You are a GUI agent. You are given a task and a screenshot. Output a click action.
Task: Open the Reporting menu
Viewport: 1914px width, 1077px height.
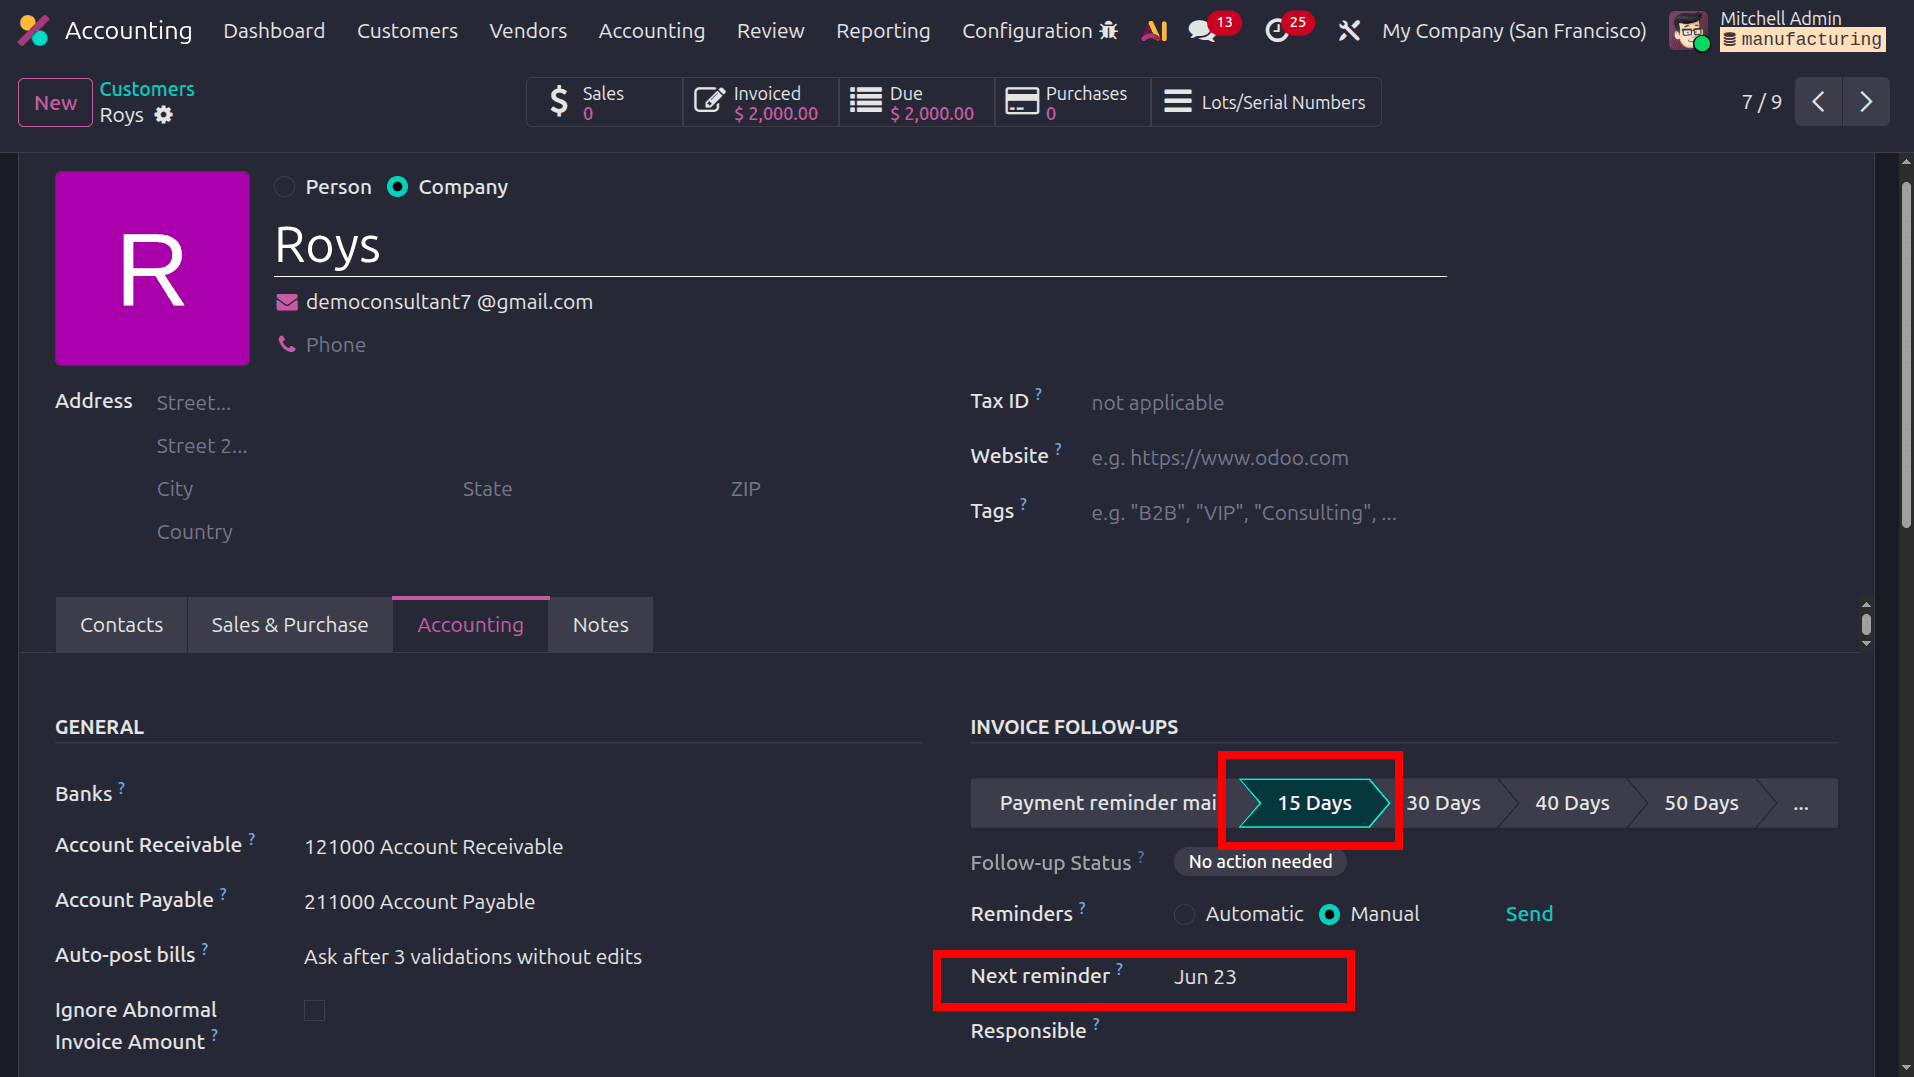click(883, 31)
